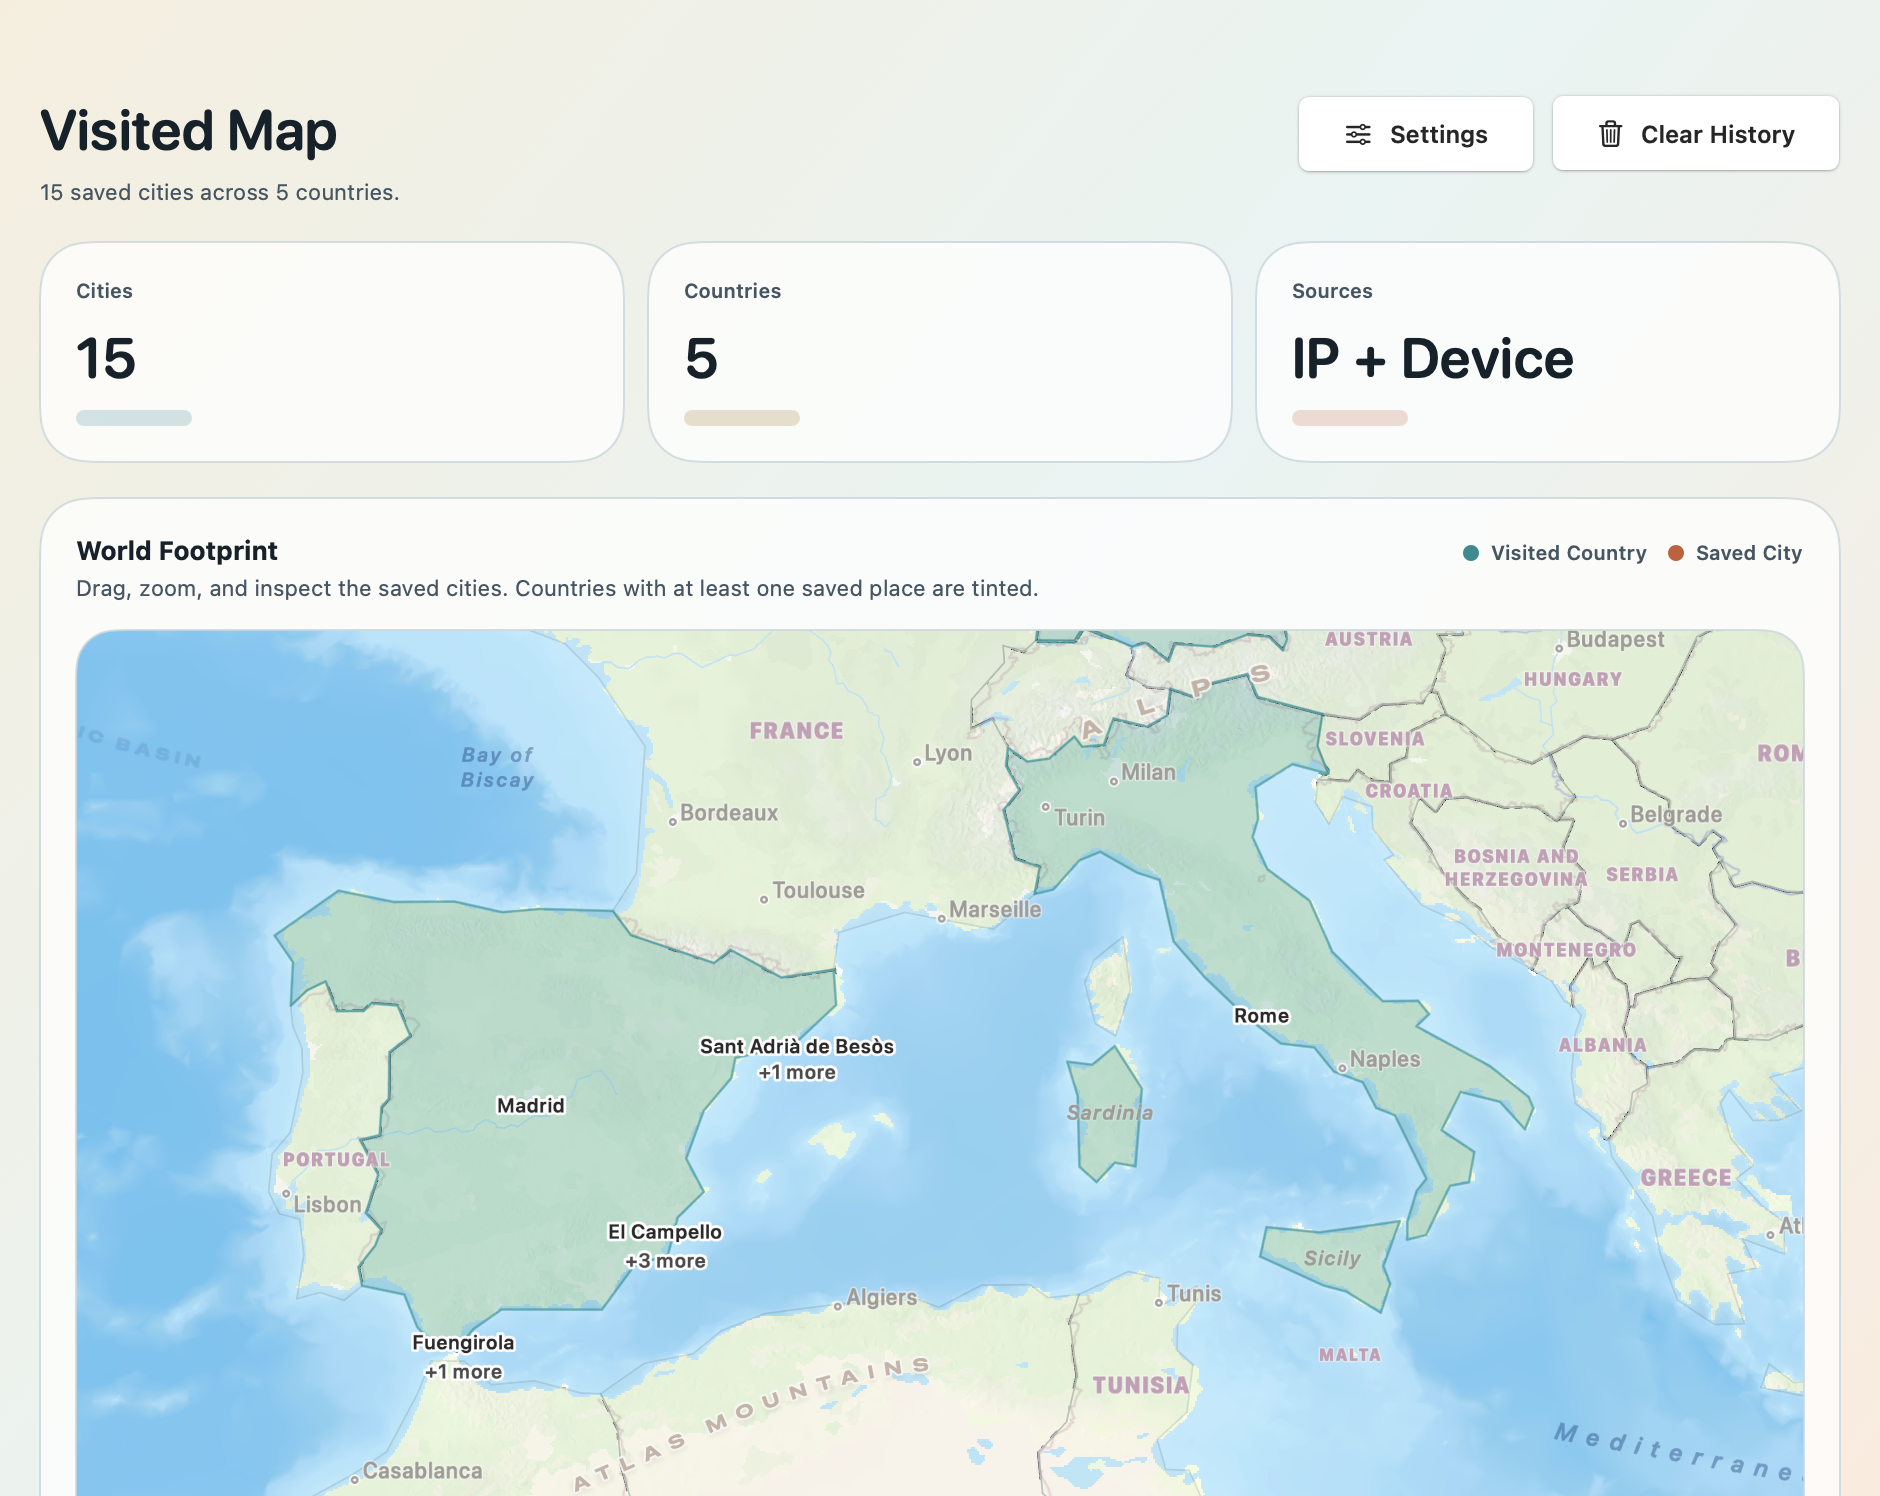Select the Rome city marker

click(x=1261, y=1015)
